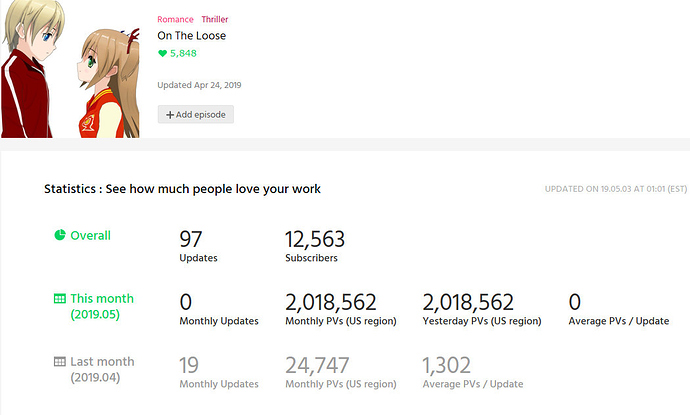Click the 12,563 Subscribers count

tap(315, 239)
